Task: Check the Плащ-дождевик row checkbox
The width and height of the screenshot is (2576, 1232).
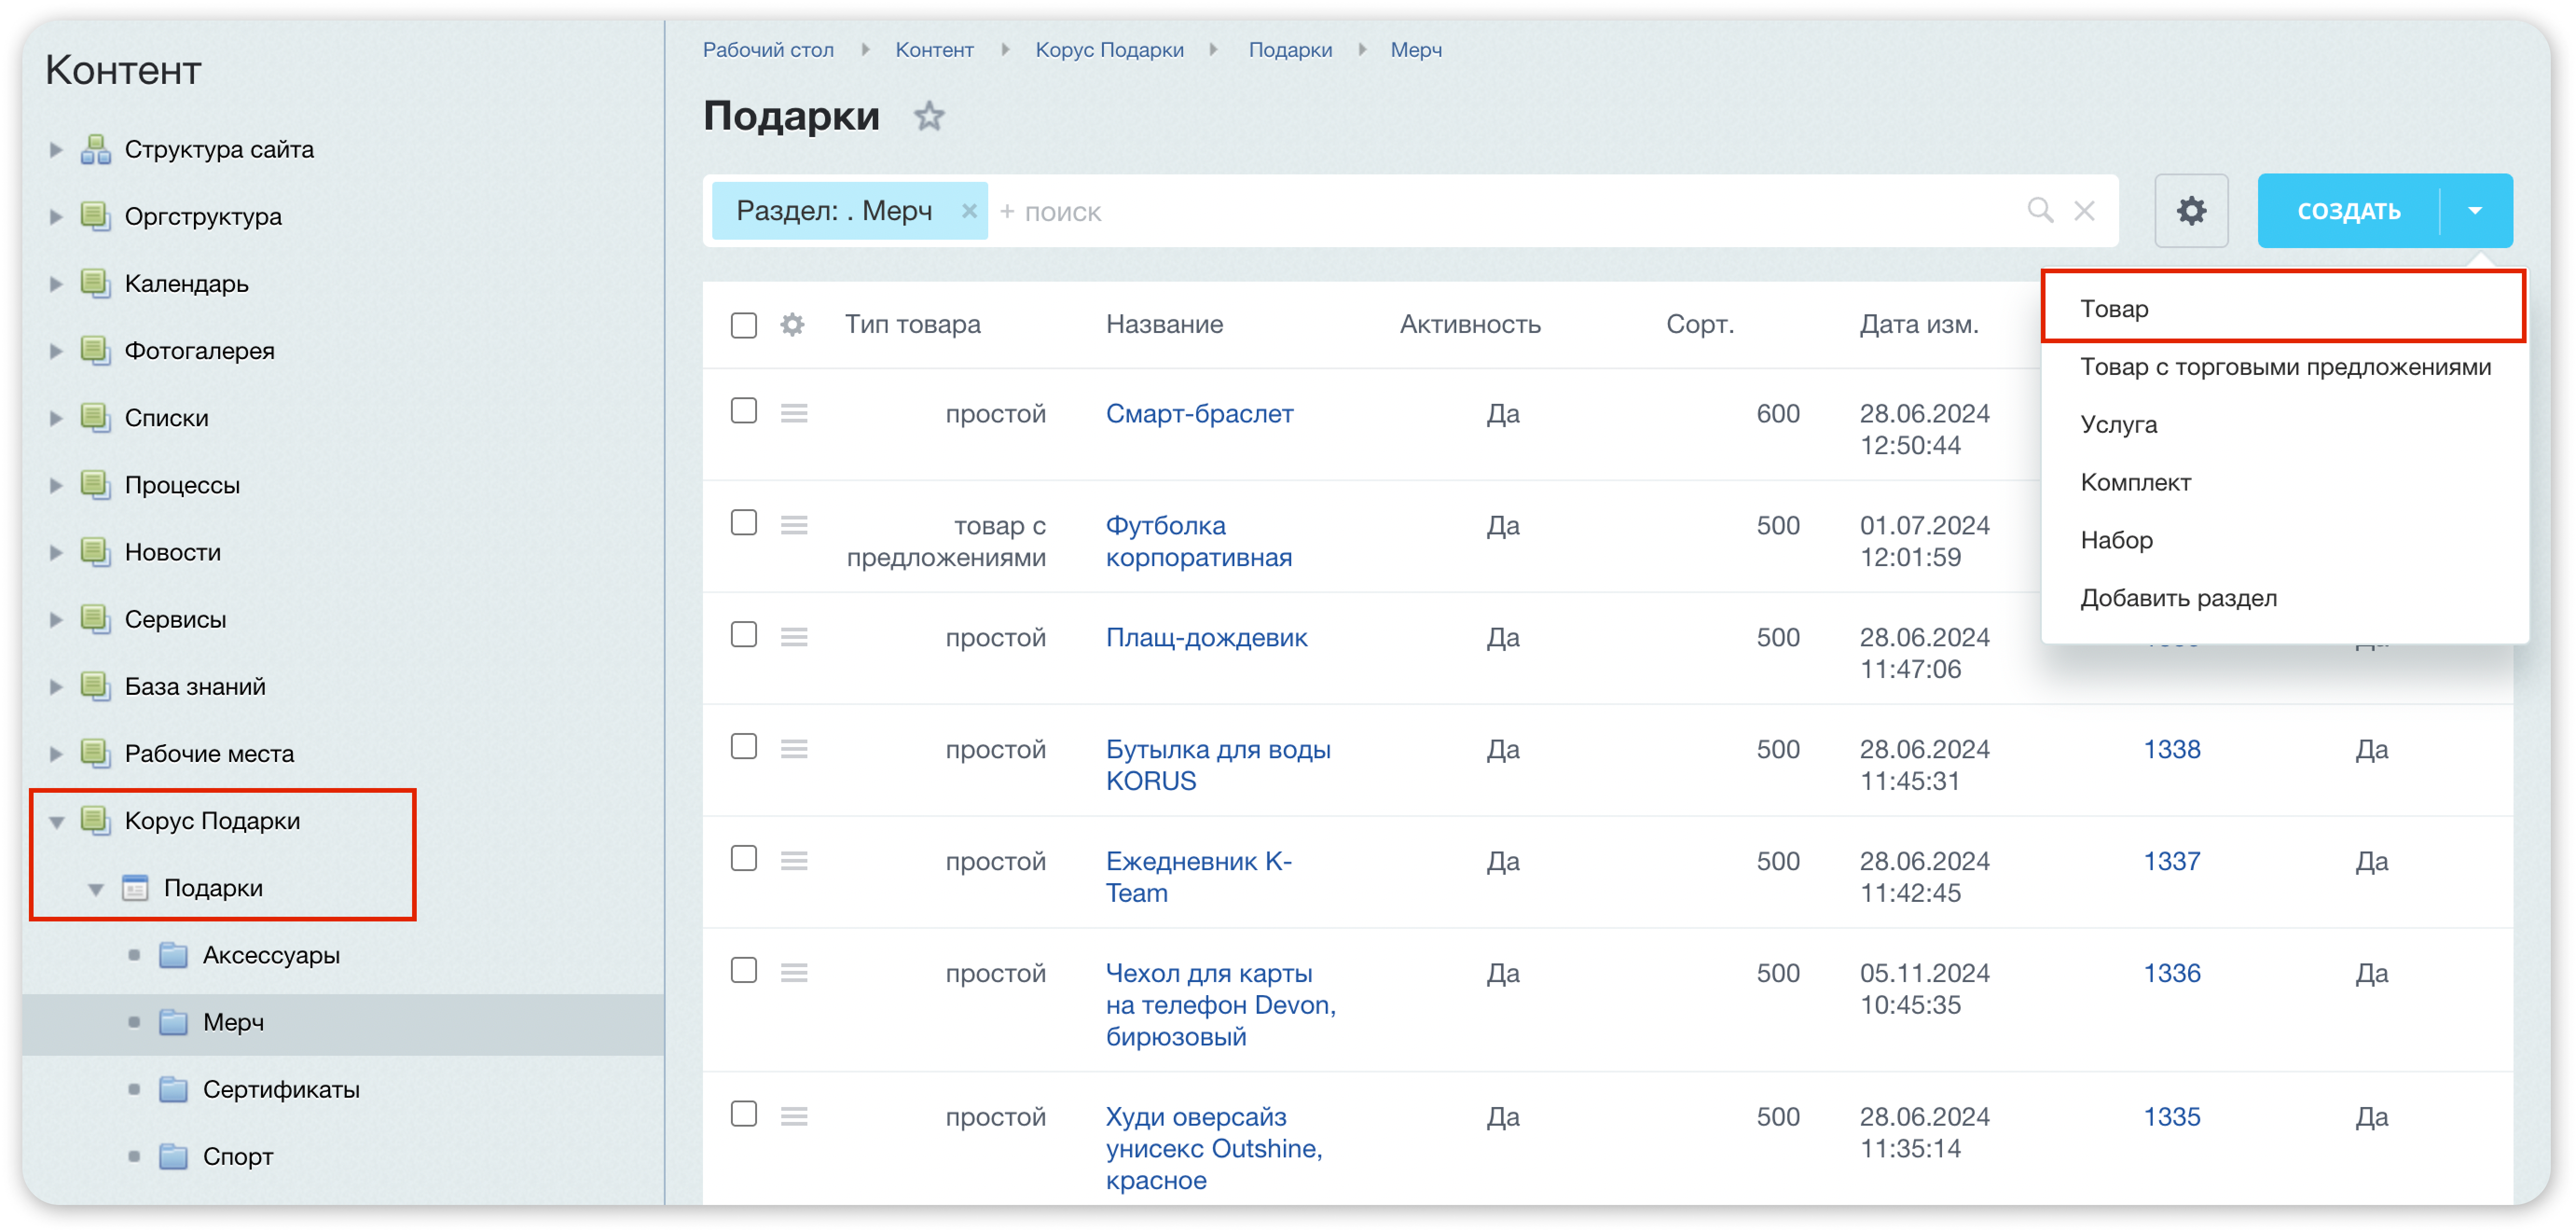Action: (744, 635)
